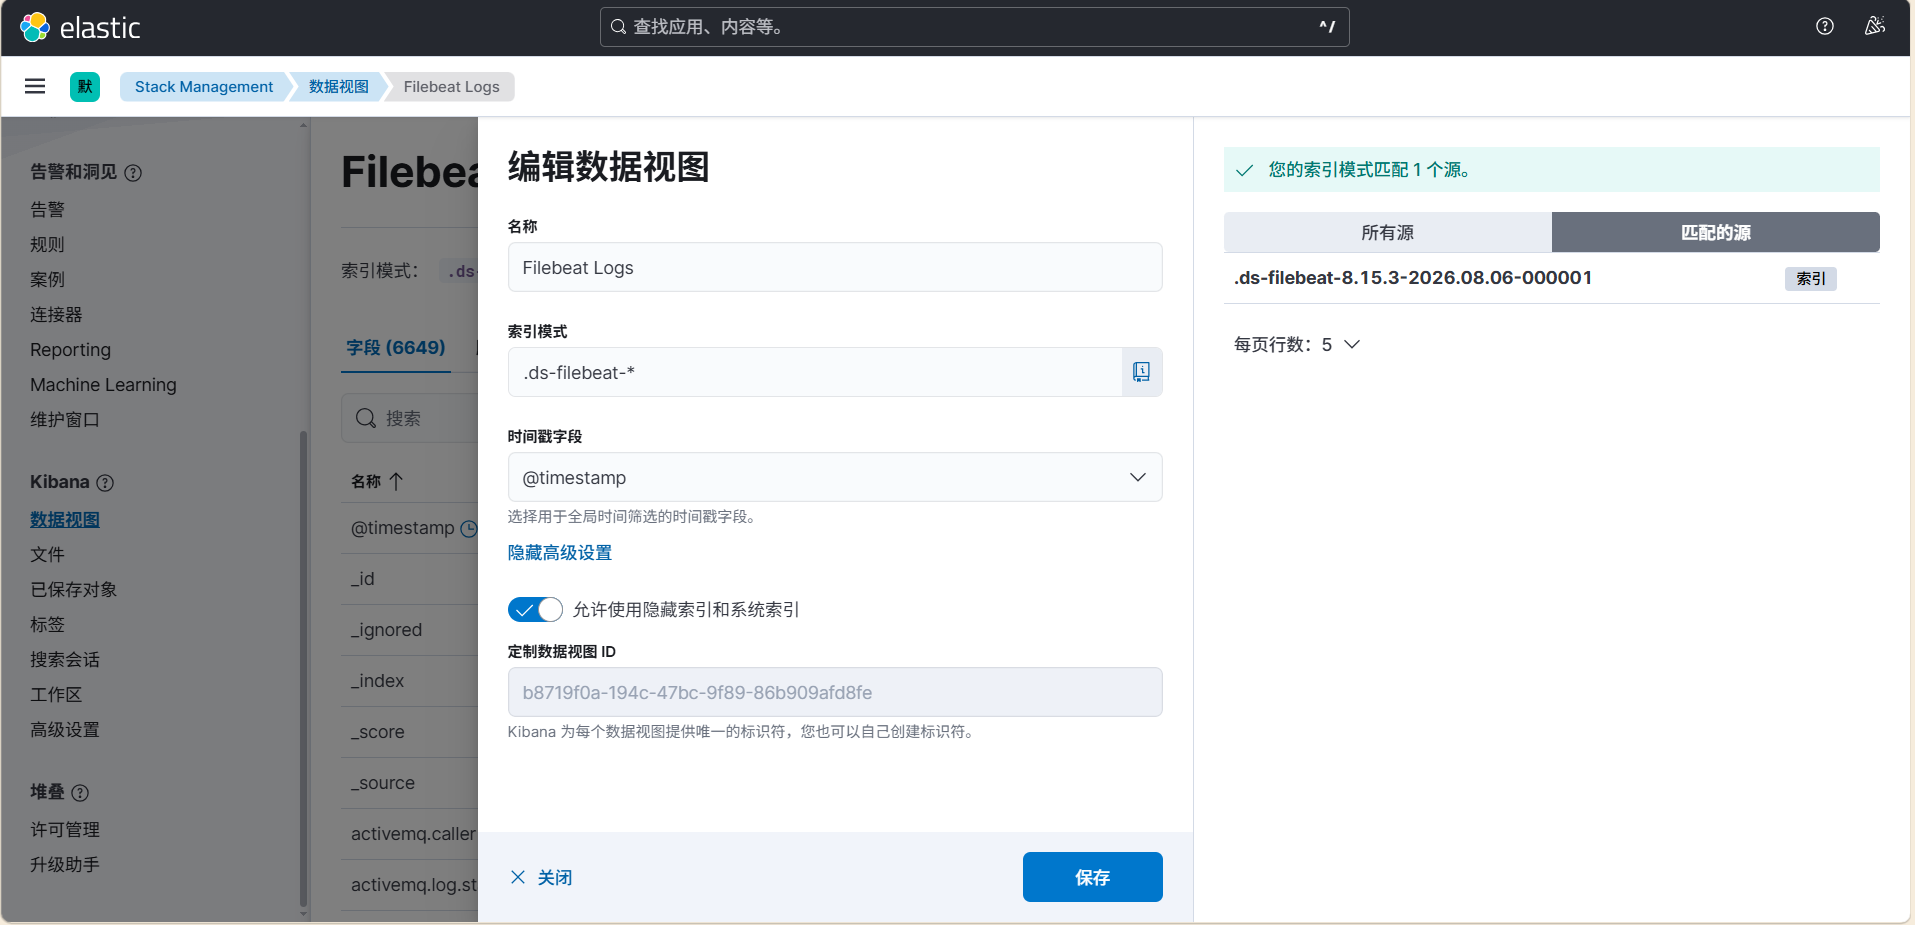Switch to 所有源 tab
This screenshot has width=1915, height=925.
(1388, 232)
